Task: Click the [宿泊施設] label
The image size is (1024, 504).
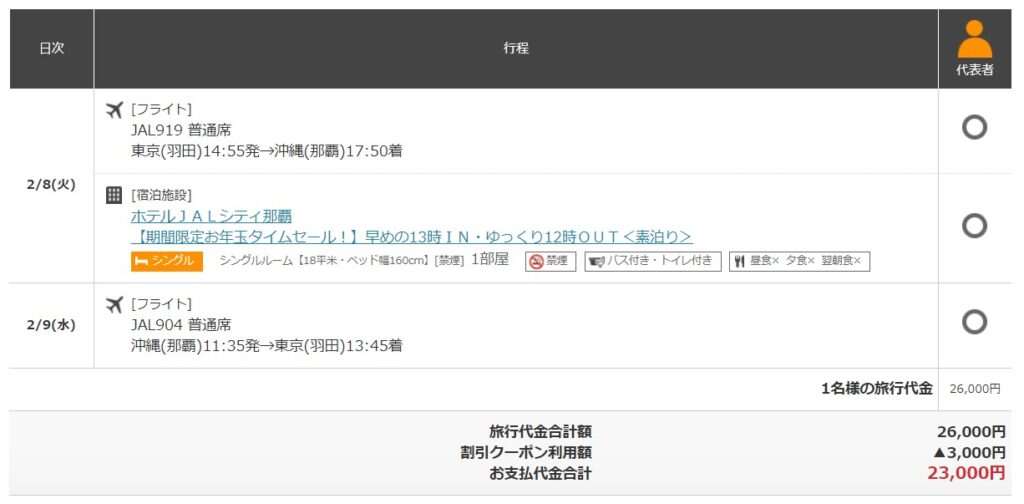Action: (x=161, y=195)
